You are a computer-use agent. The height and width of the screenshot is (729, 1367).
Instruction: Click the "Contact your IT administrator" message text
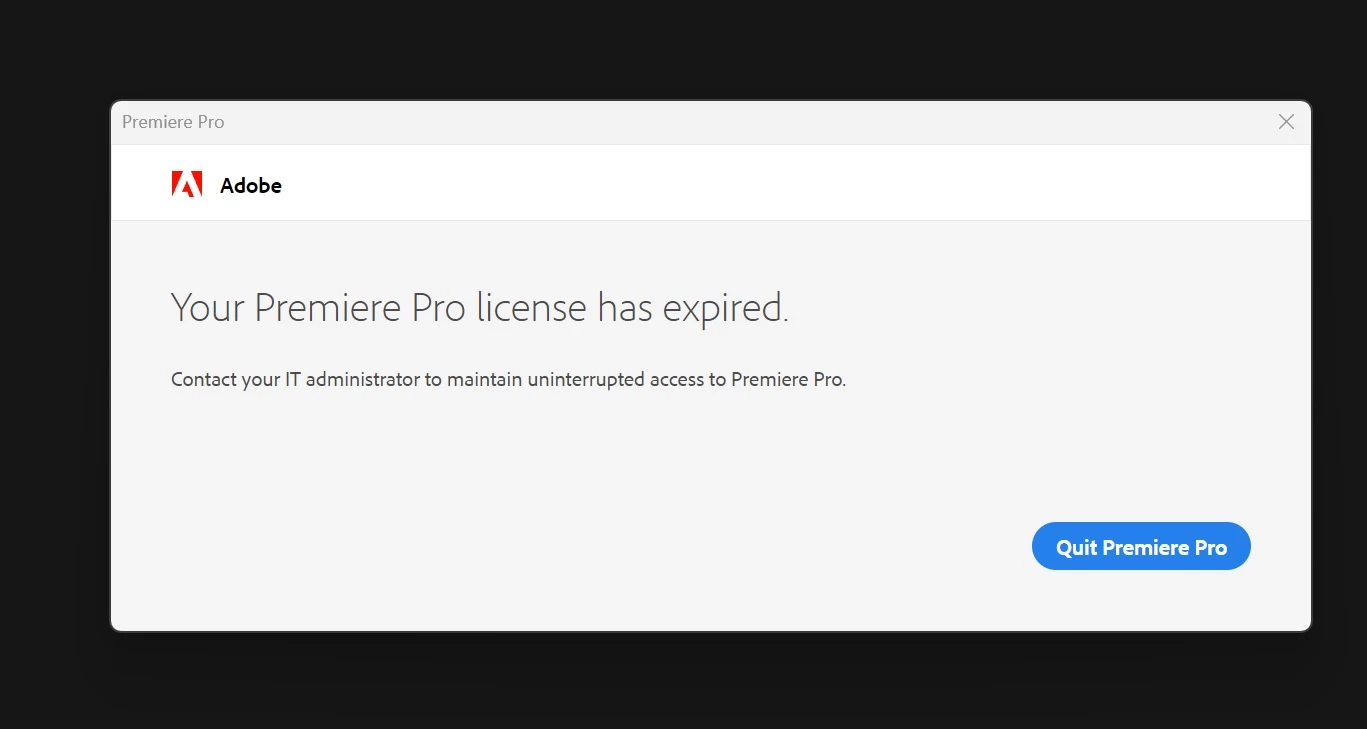click(508, 380)
